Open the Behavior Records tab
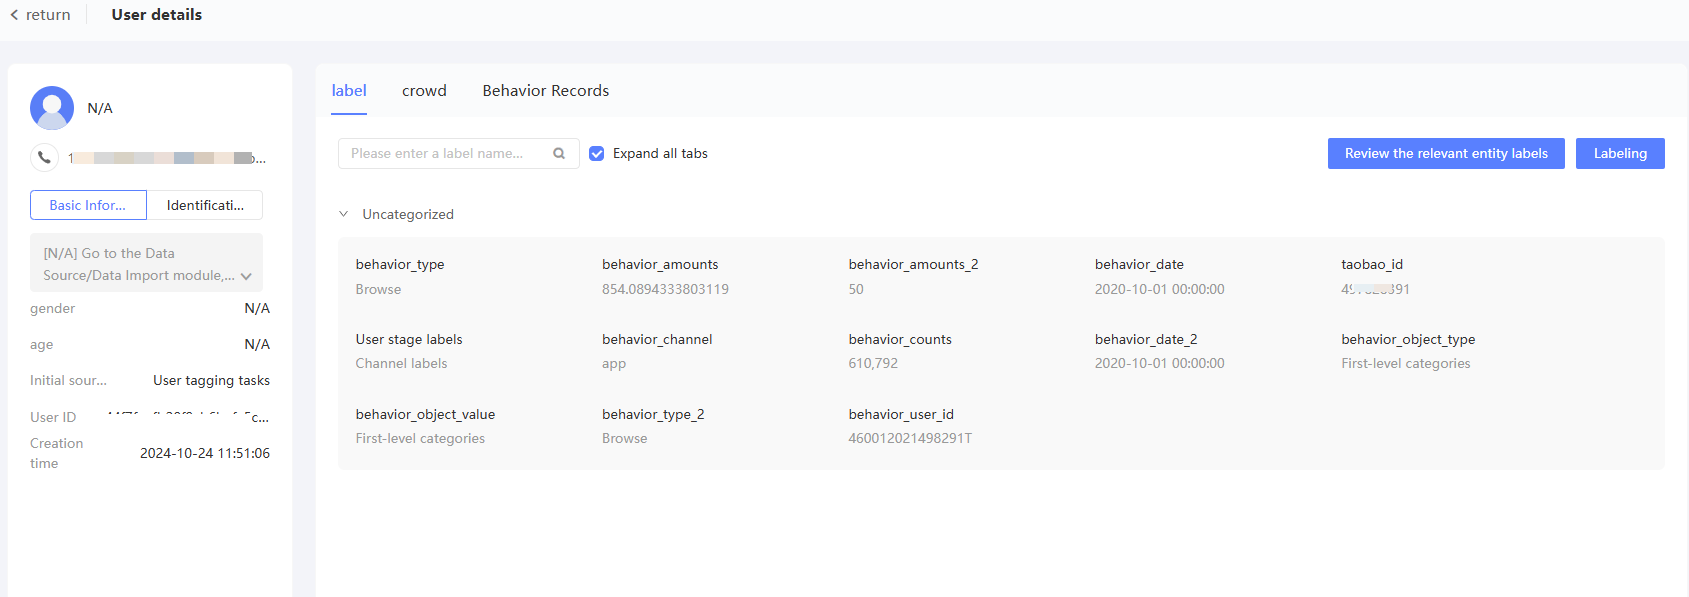This screenshot has height=597, width=1689. pyautogui.click(x=545, y=91)
